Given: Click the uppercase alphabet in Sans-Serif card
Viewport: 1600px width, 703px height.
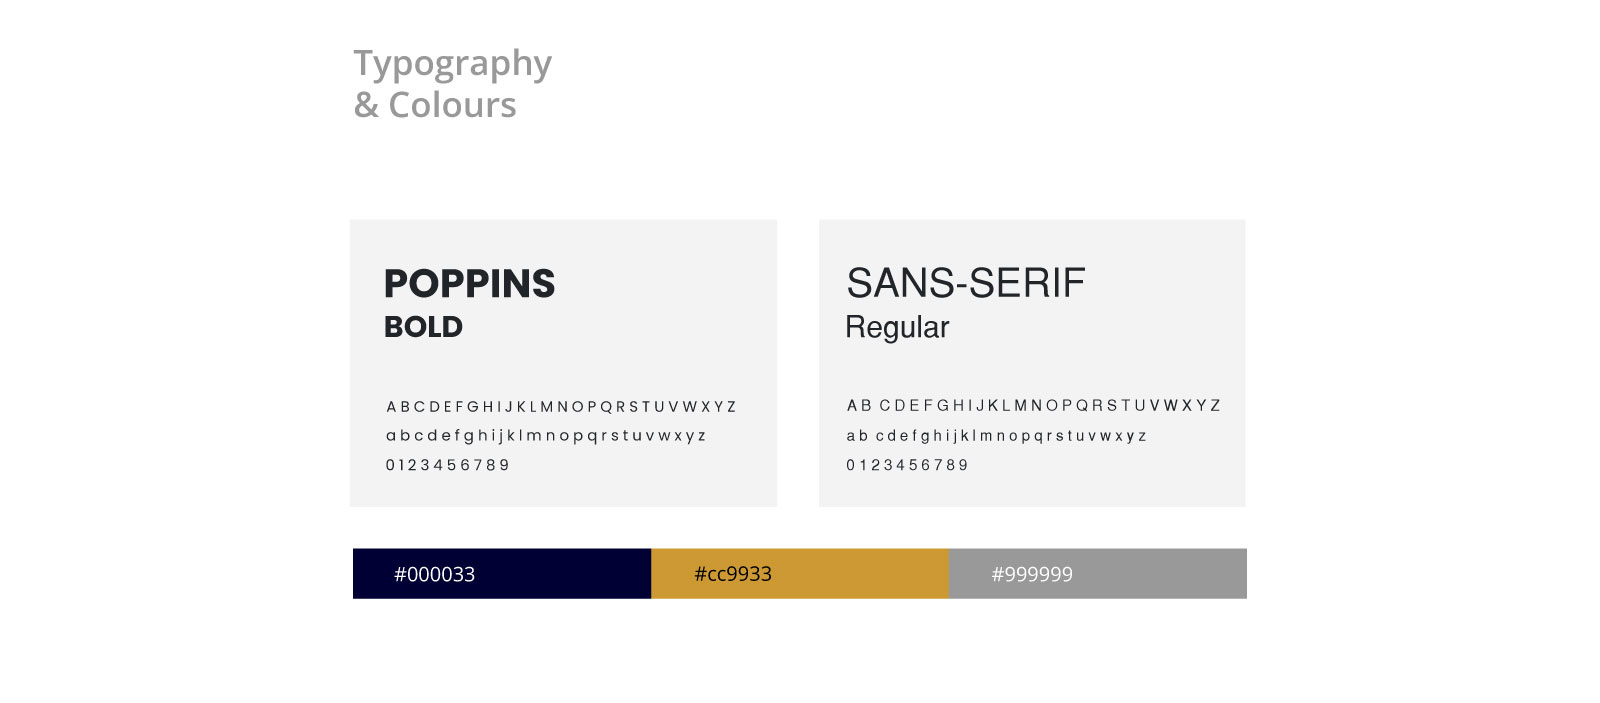Looking at the screenshot, I should point(1033,406).
